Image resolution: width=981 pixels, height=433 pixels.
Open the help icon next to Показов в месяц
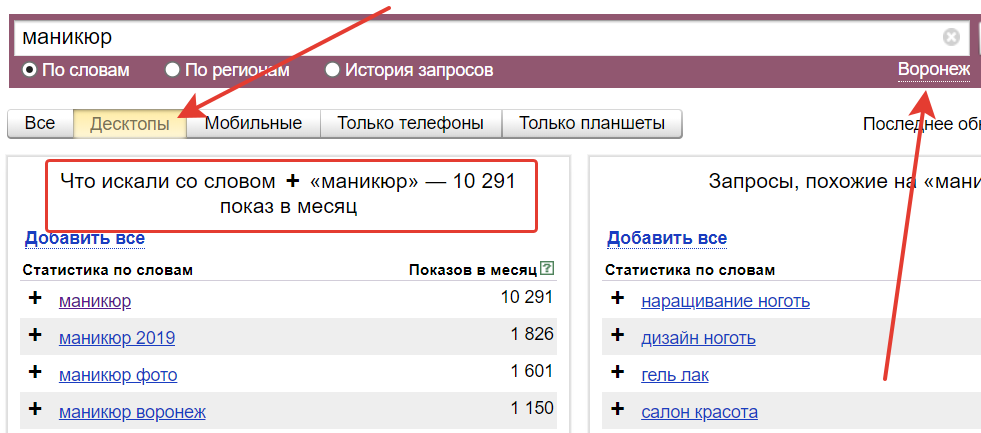coord(547,269)
